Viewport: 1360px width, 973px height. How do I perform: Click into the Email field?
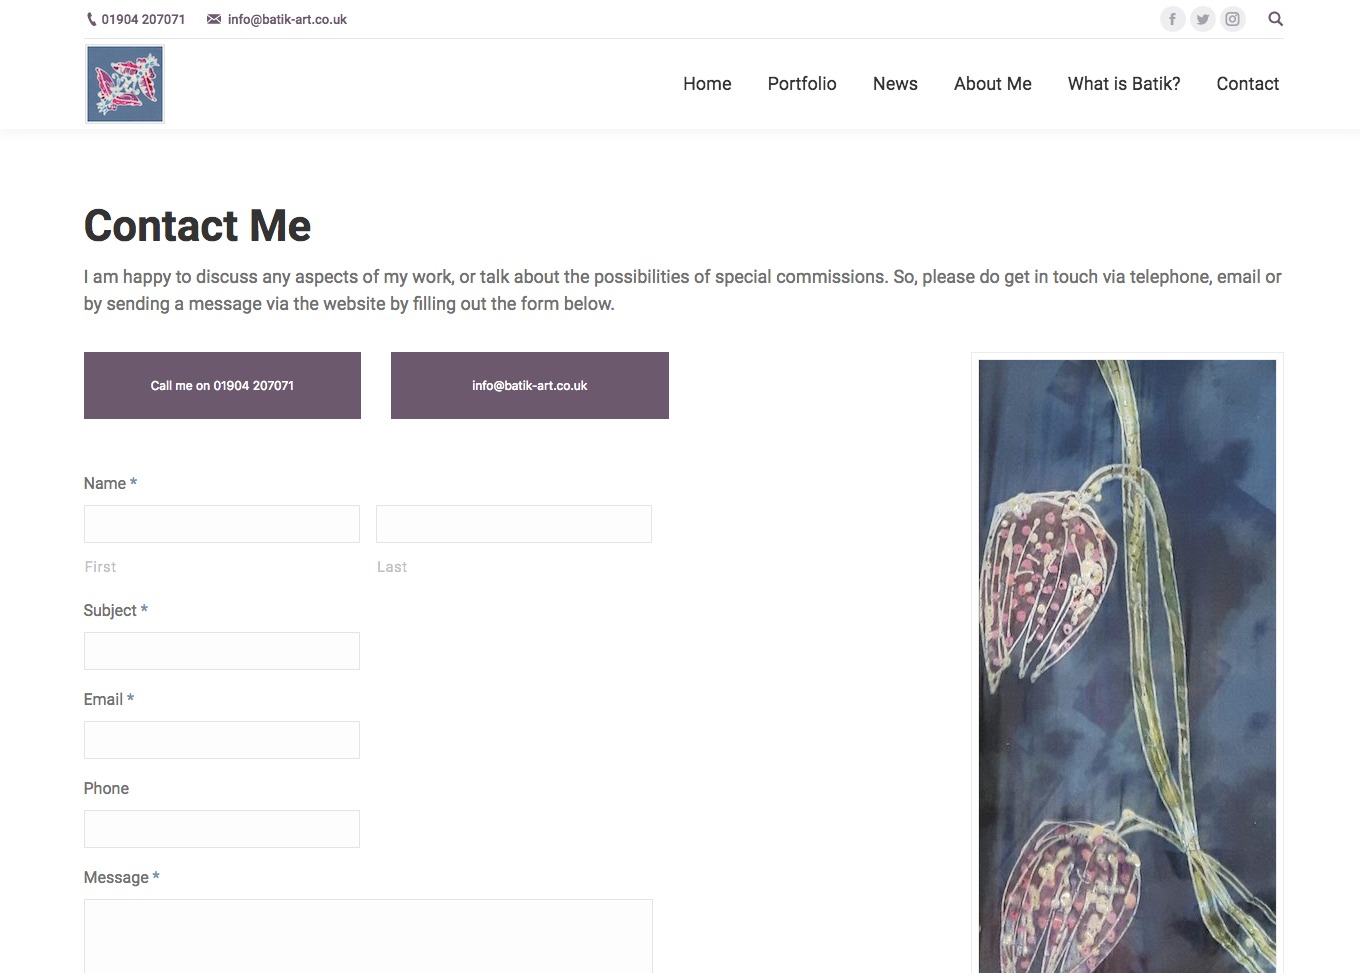(222, 740)
